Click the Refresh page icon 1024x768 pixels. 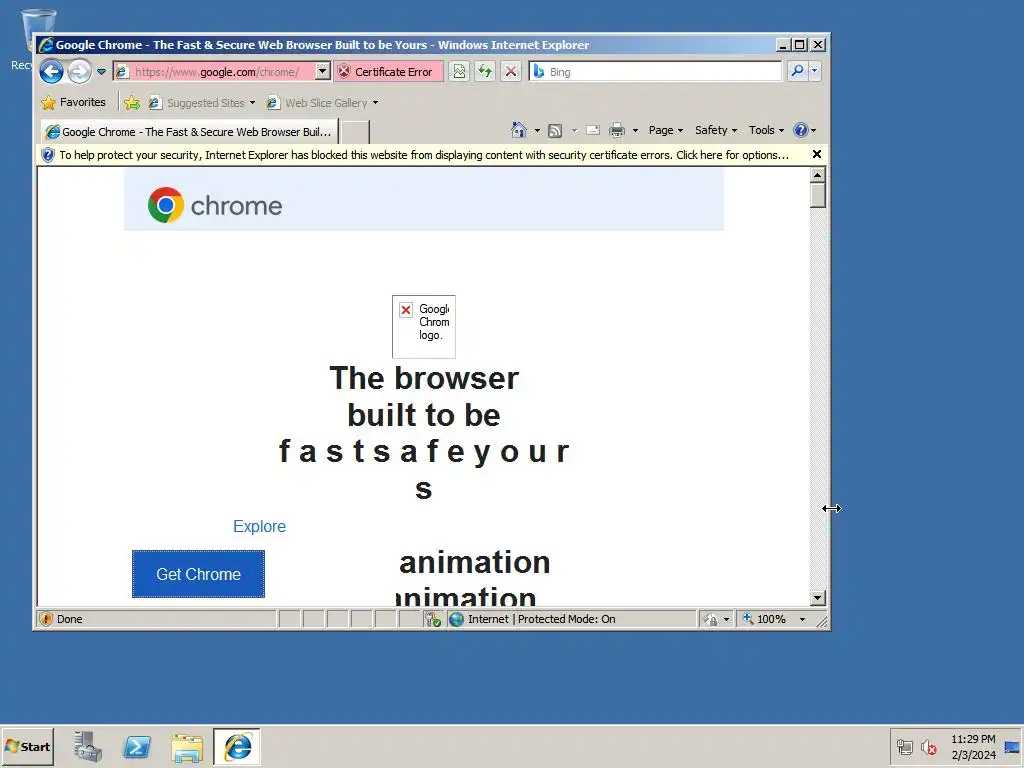pos(485,71)
